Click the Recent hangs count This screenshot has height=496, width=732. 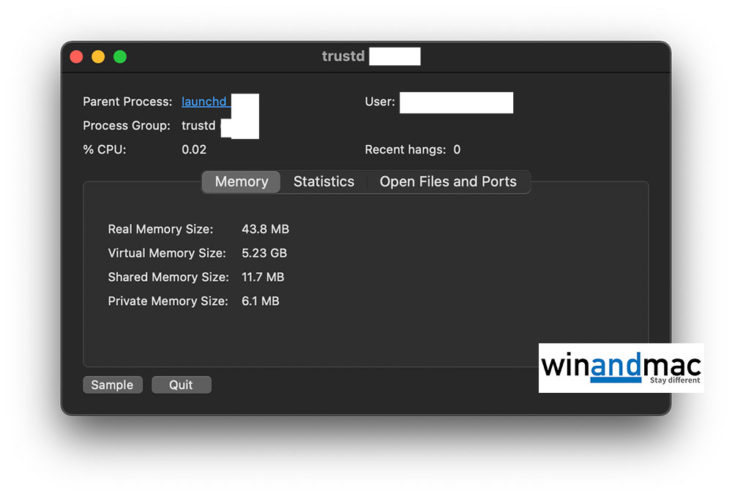(457, 150)
